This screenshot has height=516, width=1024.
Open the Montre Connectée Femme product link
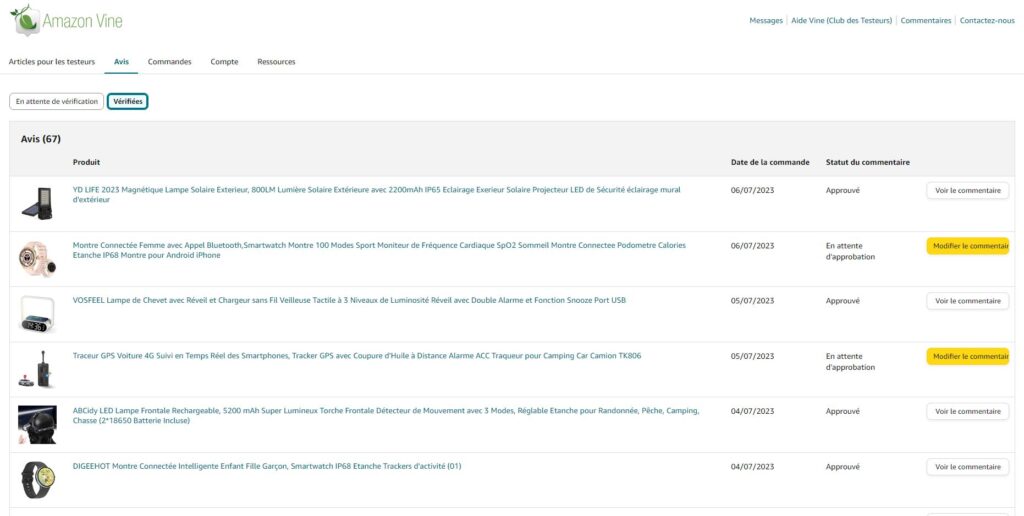(379, 250)
